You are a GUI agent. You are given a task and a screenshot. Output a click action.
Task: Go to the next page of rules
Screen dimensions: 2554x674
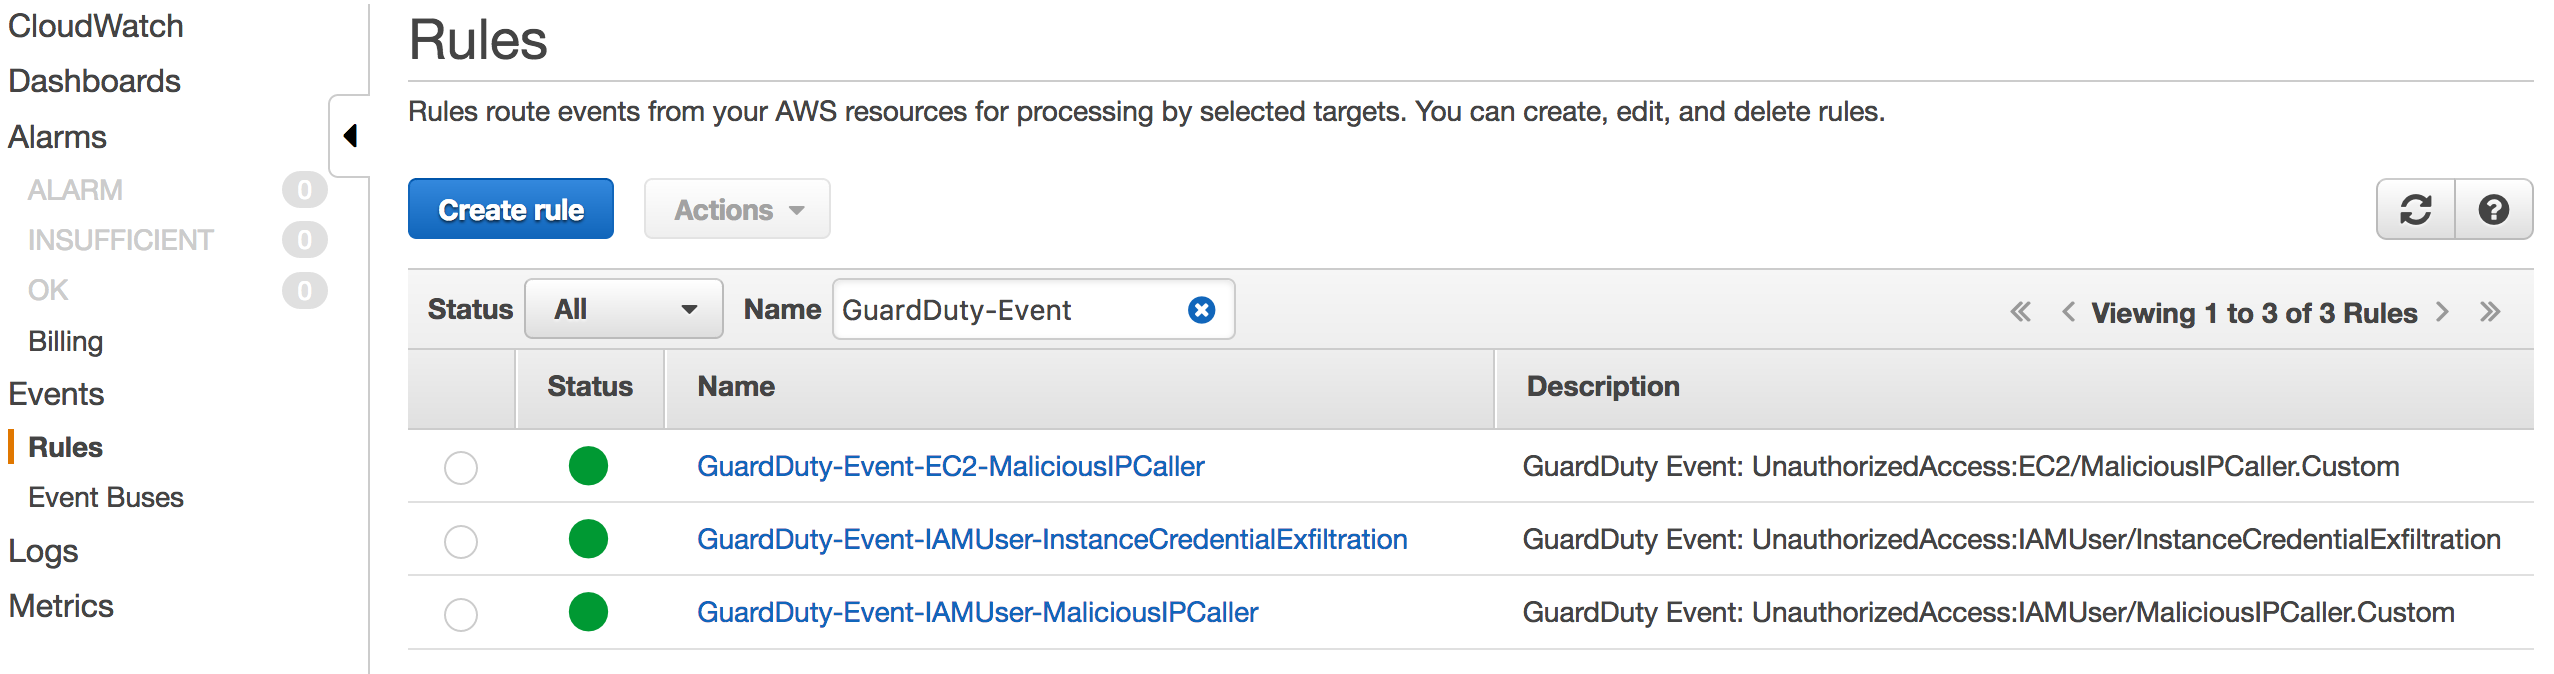click(x=2442, y=312)
